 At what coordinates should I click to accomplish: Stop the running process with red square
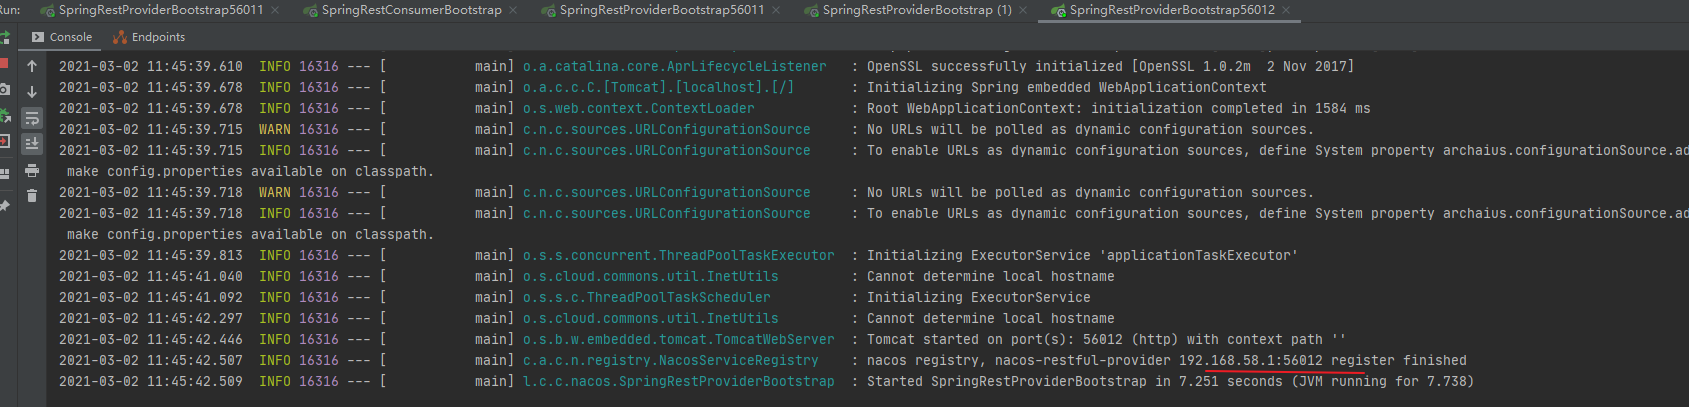click(4, 64)
